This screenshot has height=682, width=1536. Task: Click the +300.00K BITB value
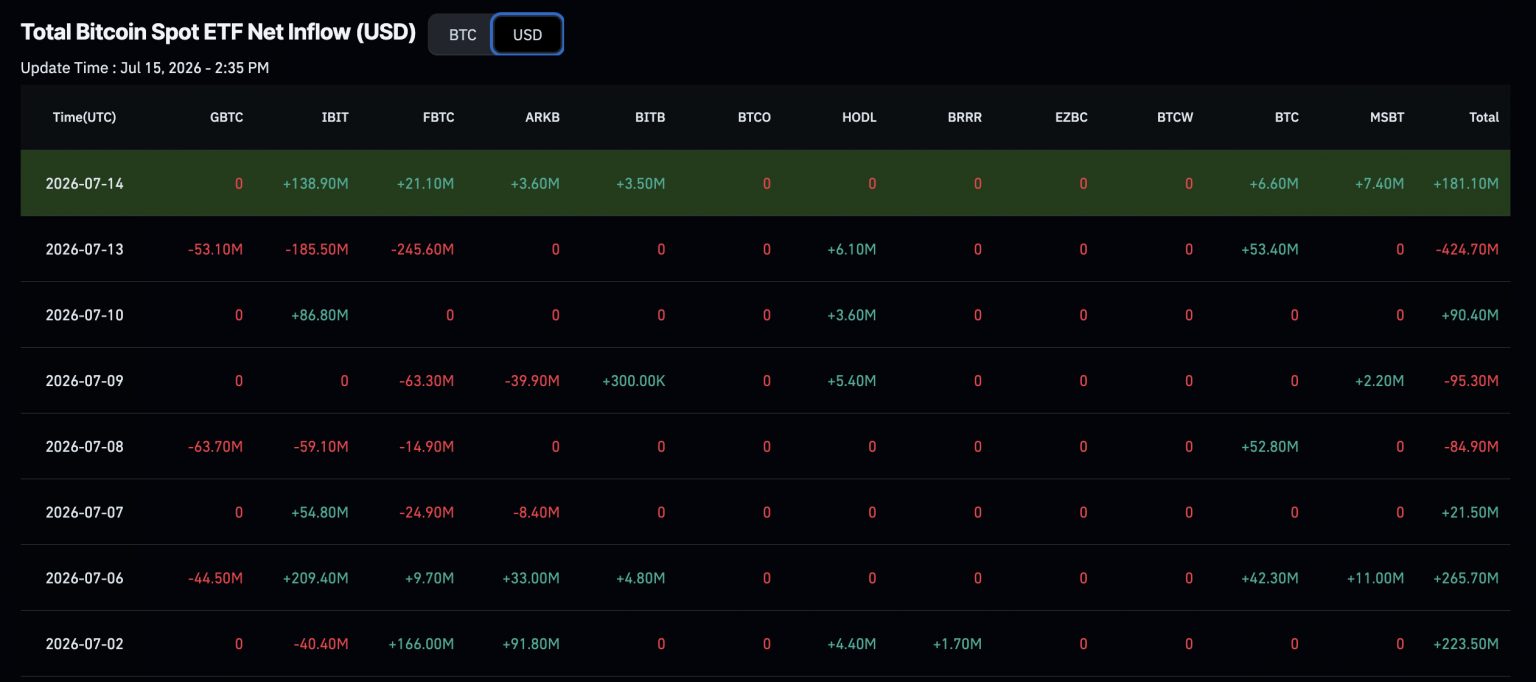coord(634,381)
